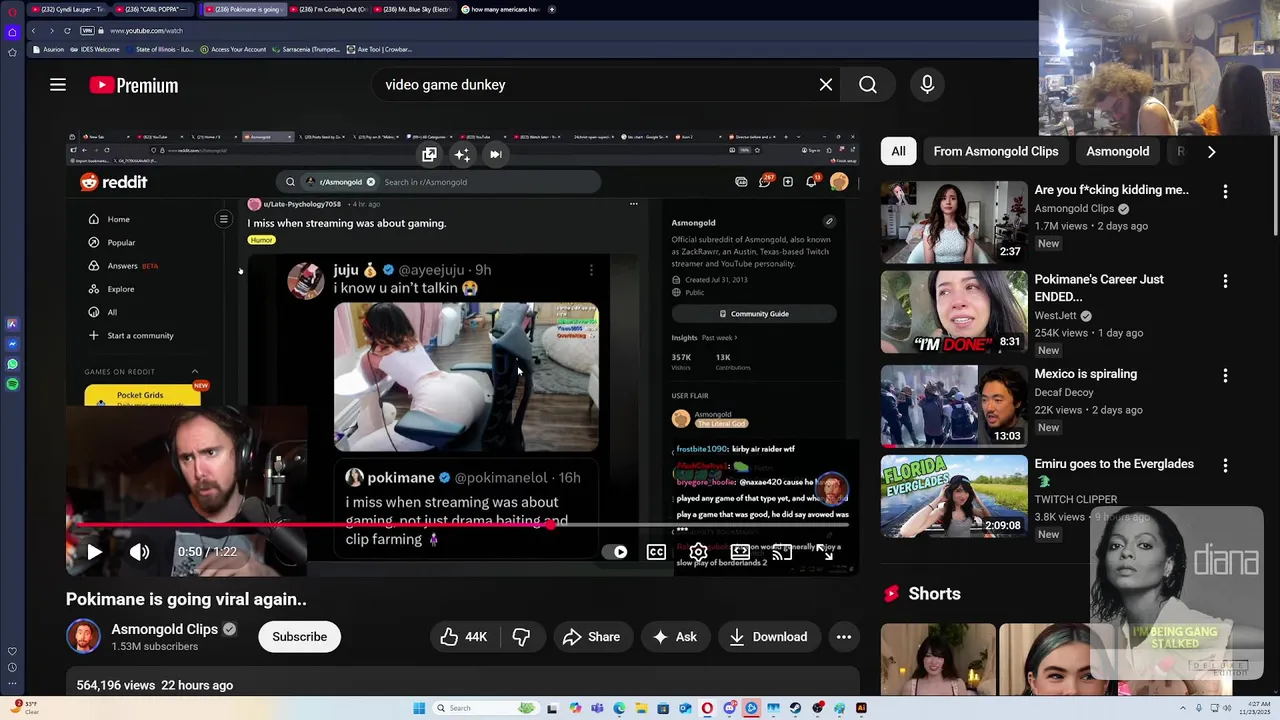This screenshot has height=720, width=1280.
Task: Open options for 'Are you f*cking kidding me'
Action: [x=1225, y=192]
